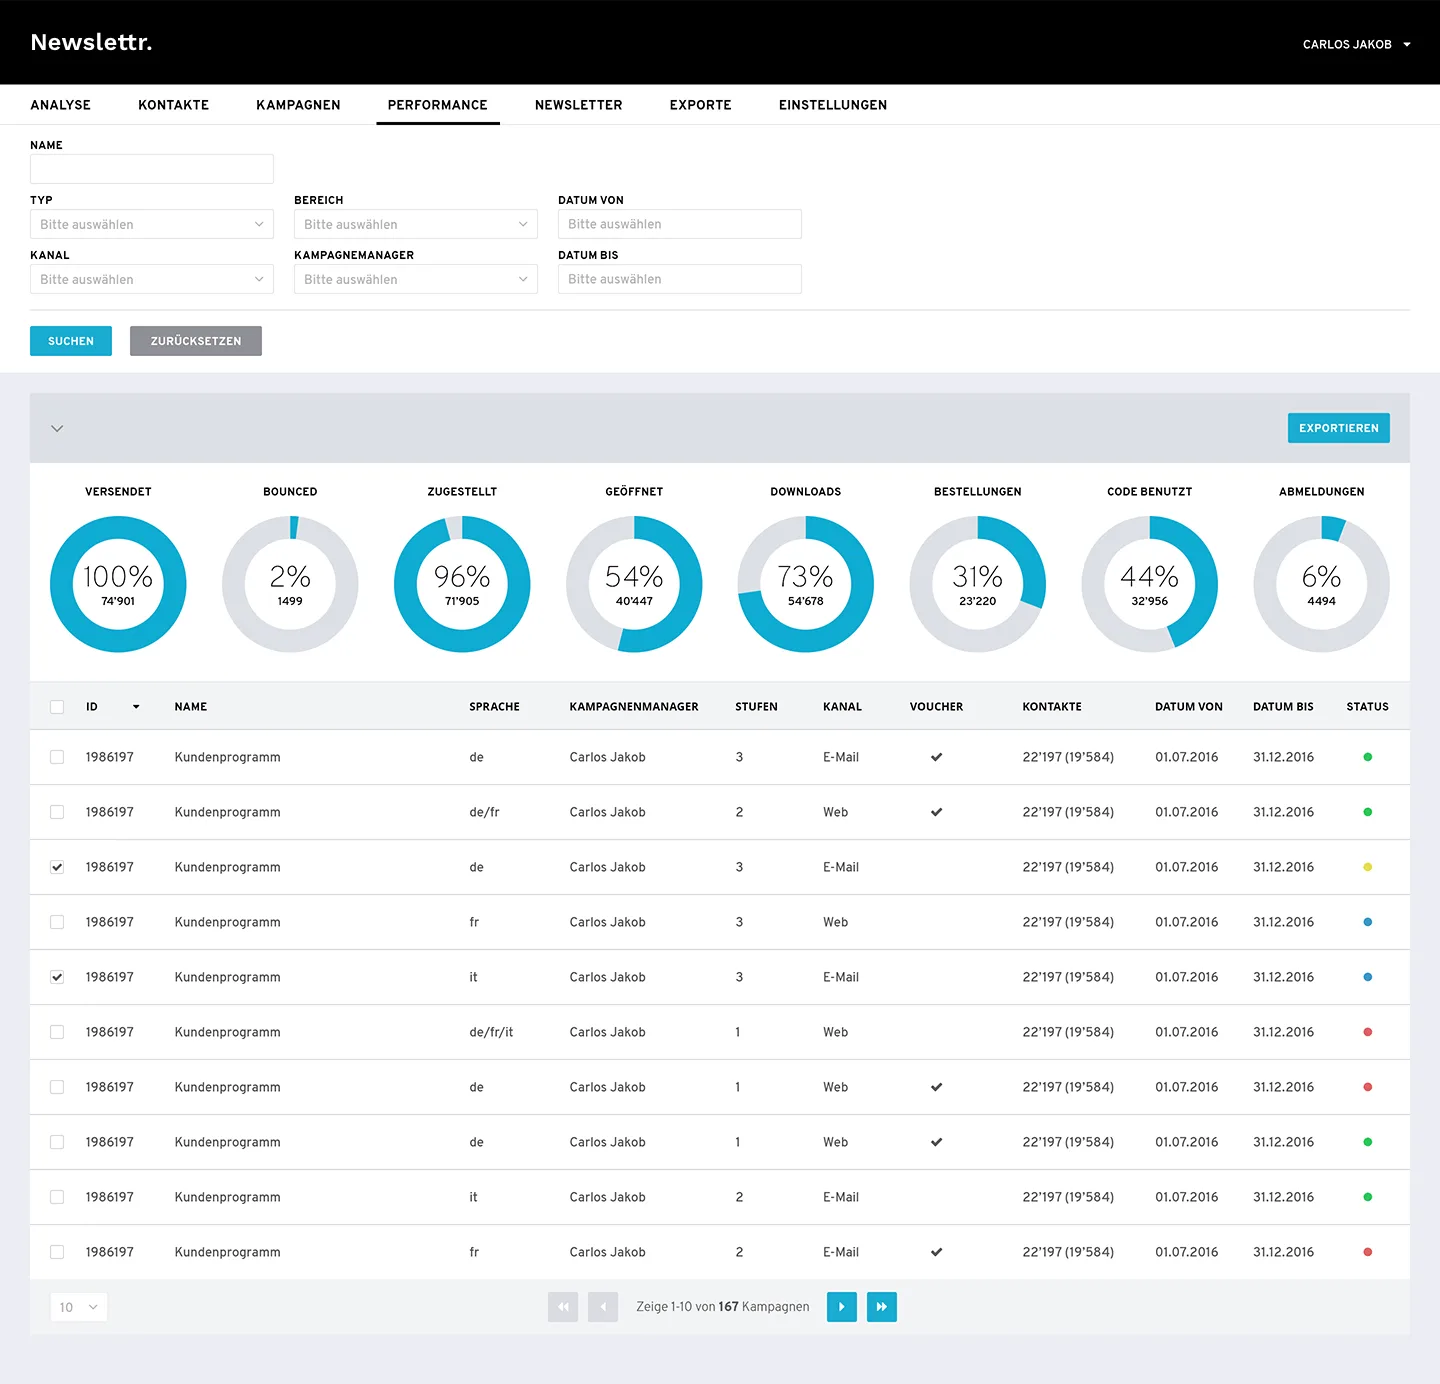Open the Kampagnemanager dropdown
Image resolution: width=1440 pixels, height=1384 pixels.
click(416, 279)
